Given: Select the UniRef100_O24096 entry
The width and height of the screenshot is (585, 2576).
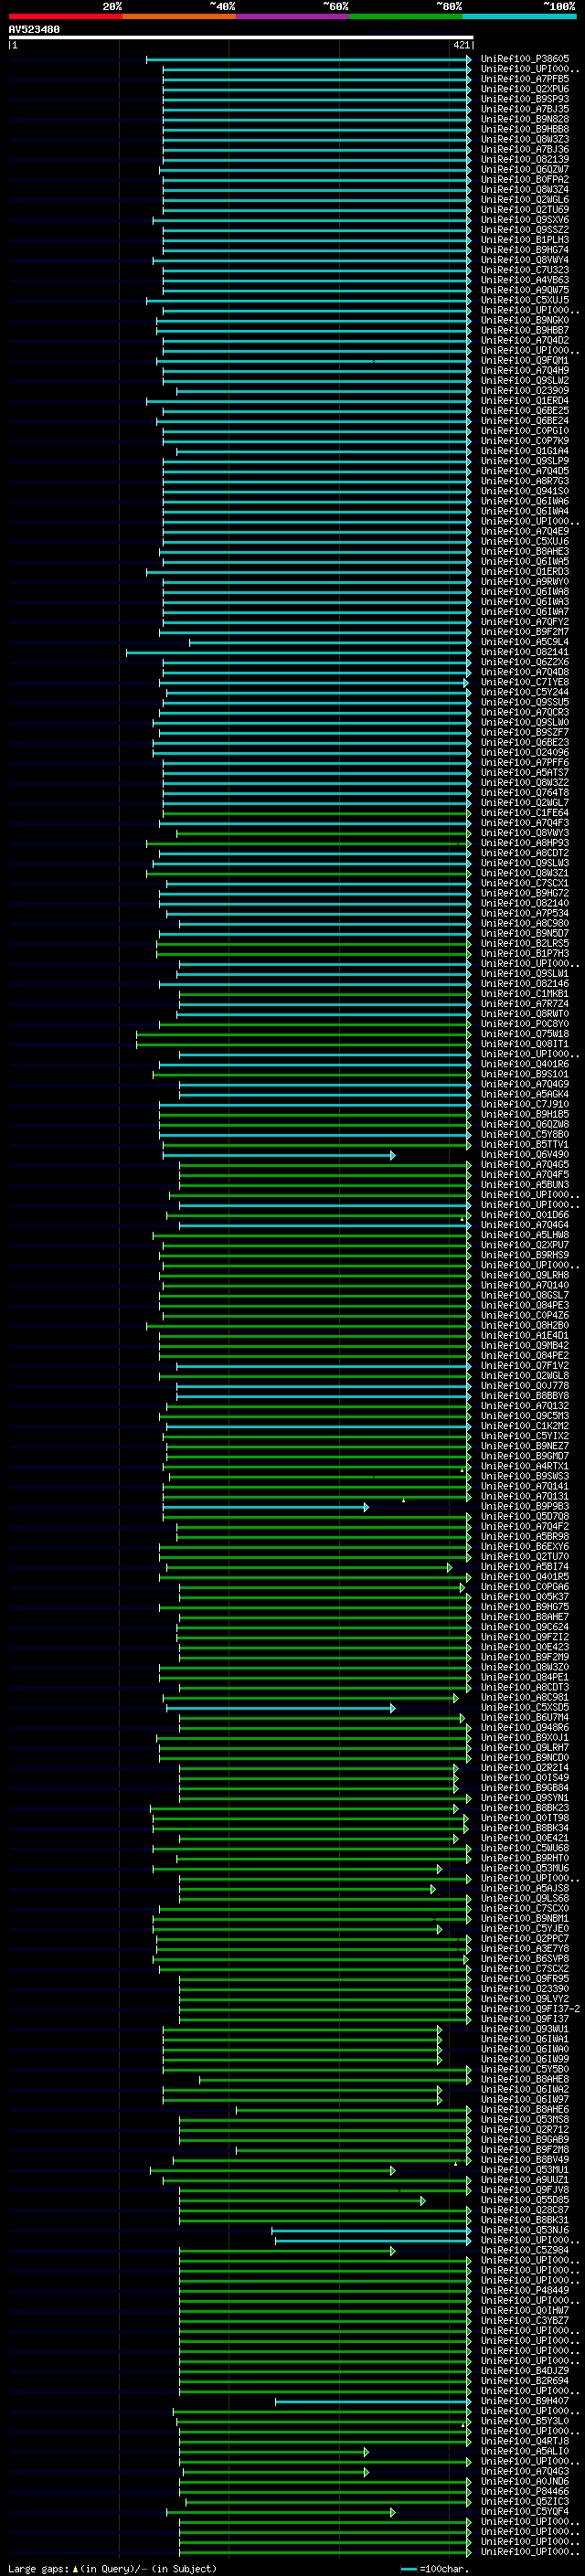Looking at the screenshot, I should [525, 753].
